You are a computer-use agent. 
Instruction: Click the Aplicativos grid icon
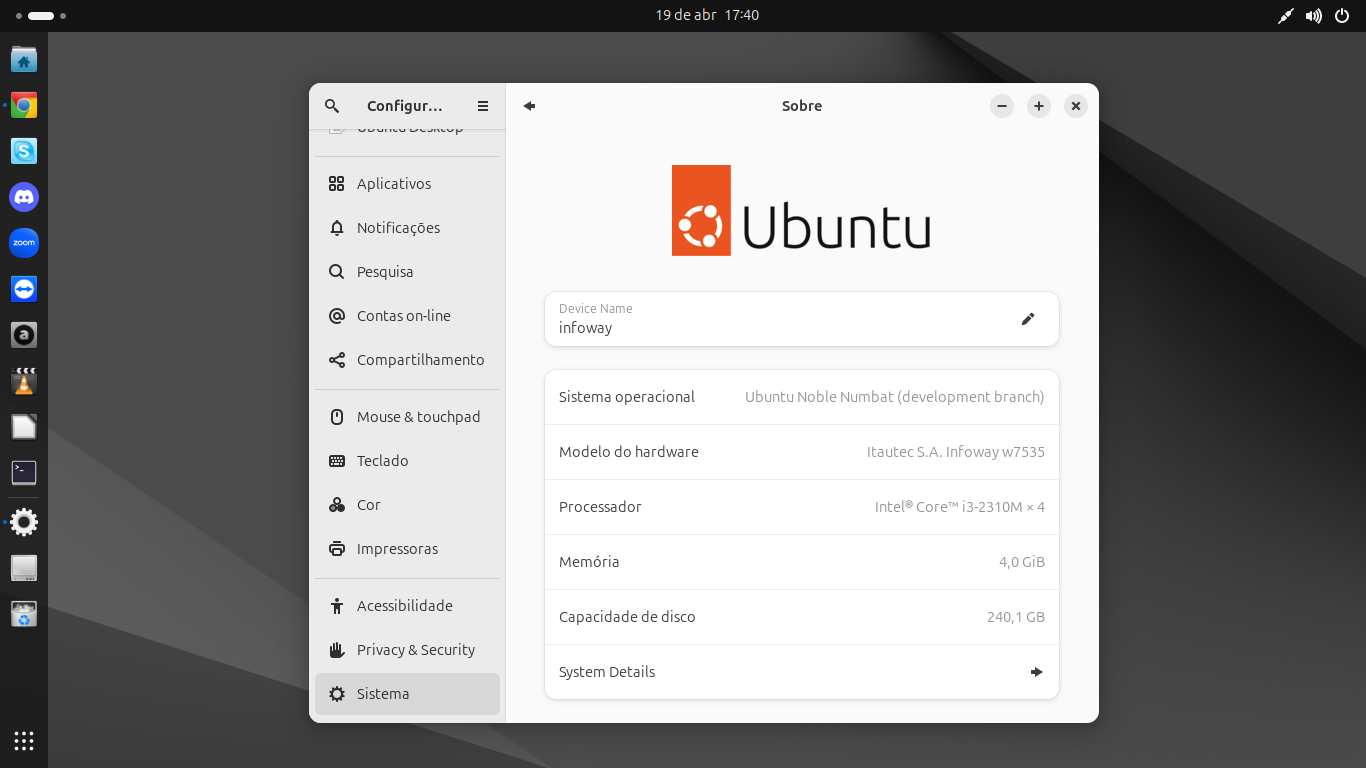337,184
